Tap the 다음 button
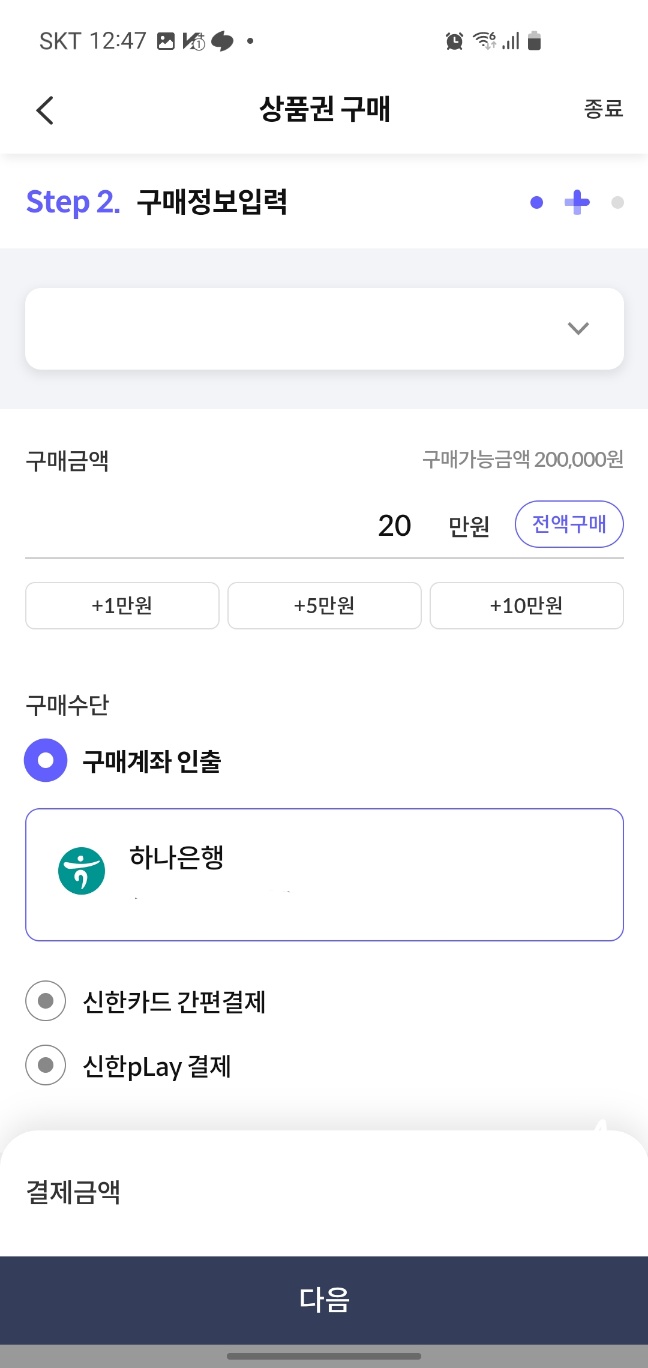 pos(324,1300)
